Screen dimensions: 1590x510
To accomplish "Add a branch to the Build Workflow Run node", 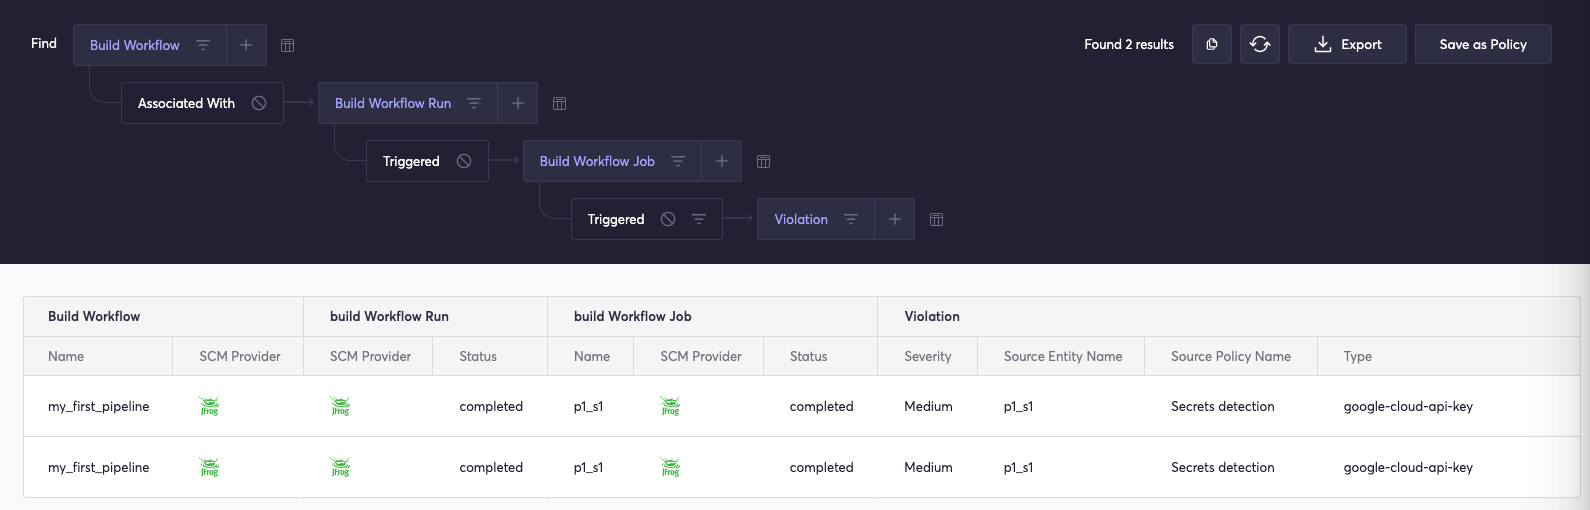I will 518,103.
